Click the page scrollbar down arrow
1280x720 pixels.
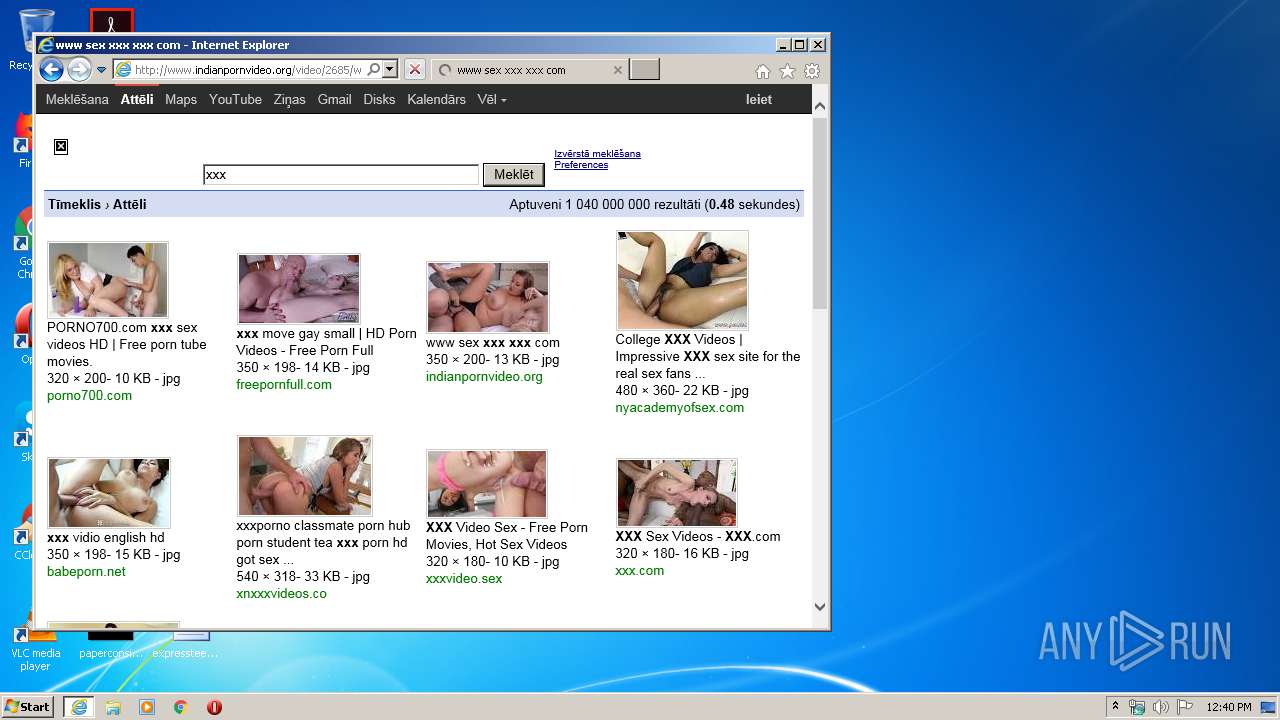pos(820,606)
